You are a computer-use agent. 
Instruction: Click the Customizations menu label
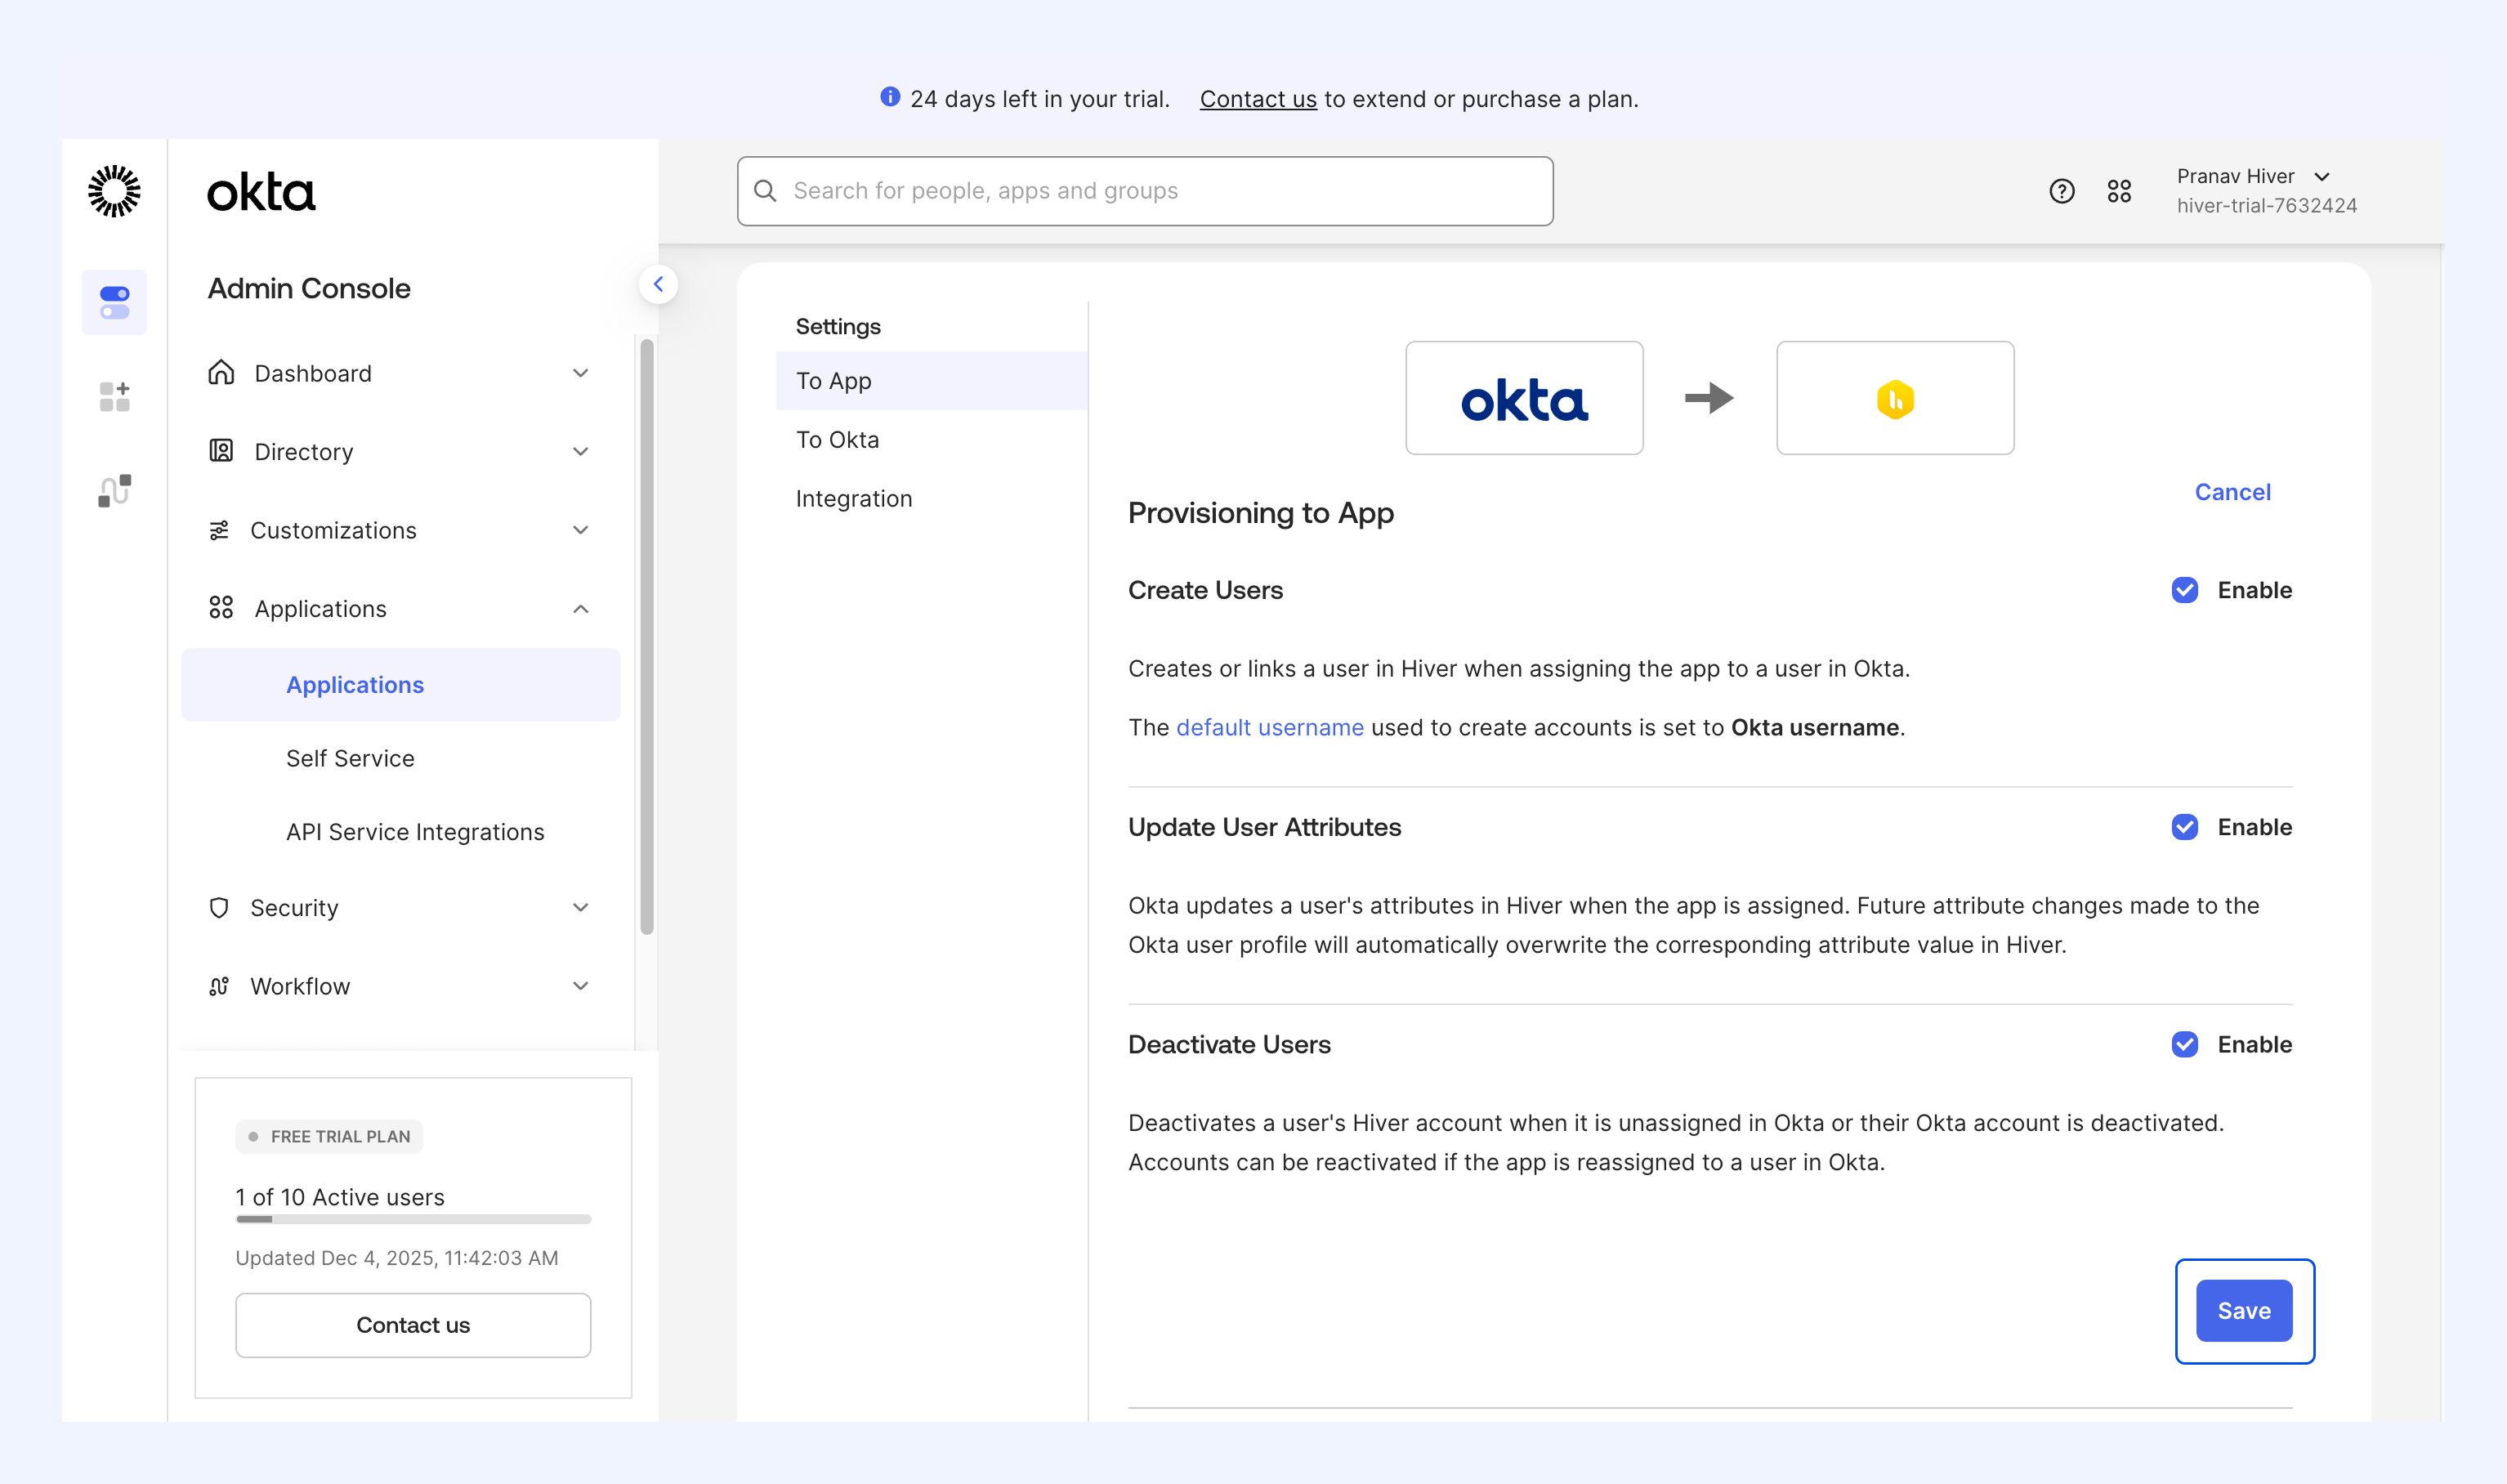333,530
